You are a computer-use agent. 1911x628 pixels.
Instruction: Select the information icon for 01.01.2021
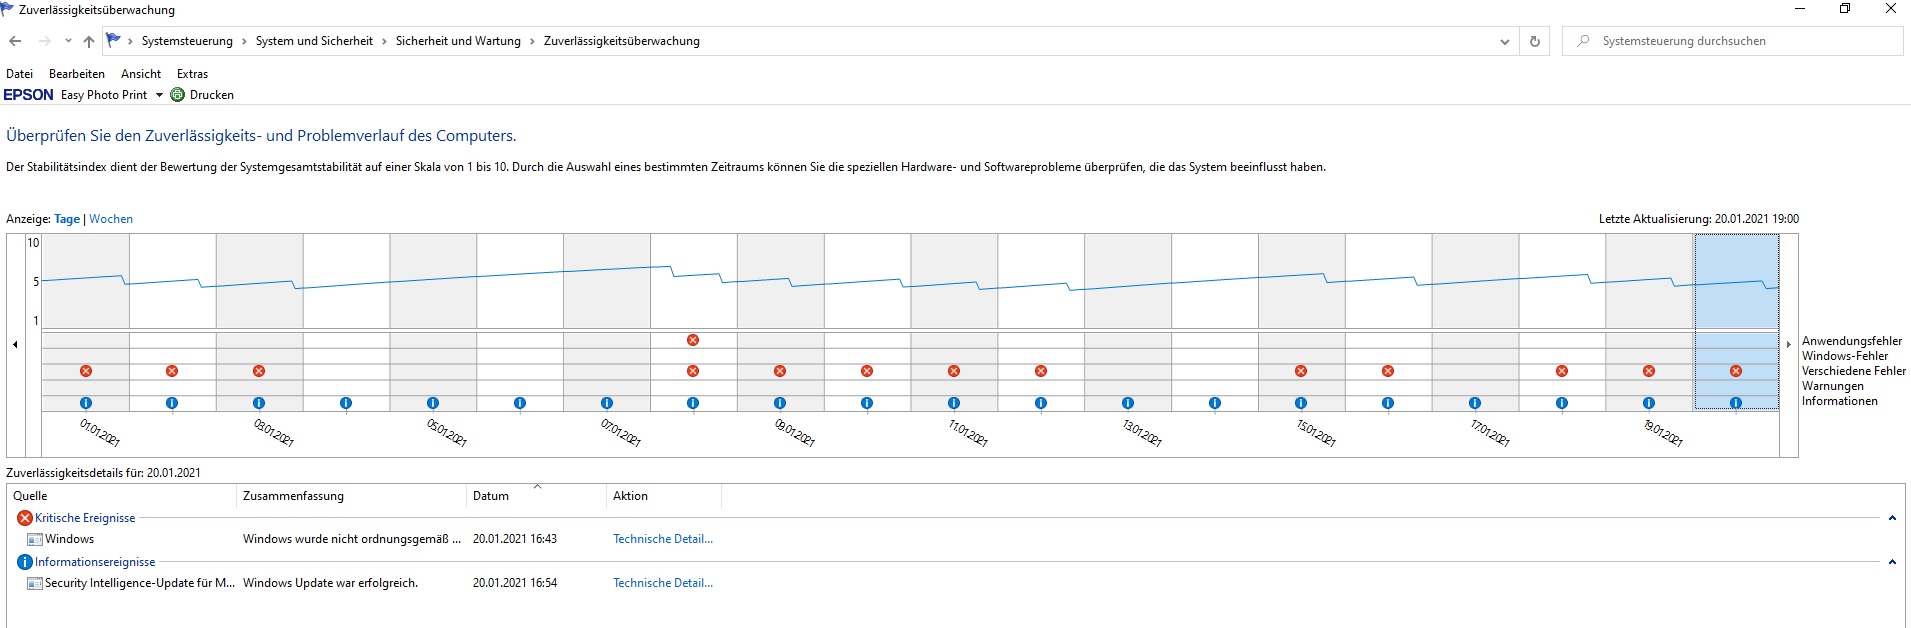pyautogui.click(x=86, y=403)
